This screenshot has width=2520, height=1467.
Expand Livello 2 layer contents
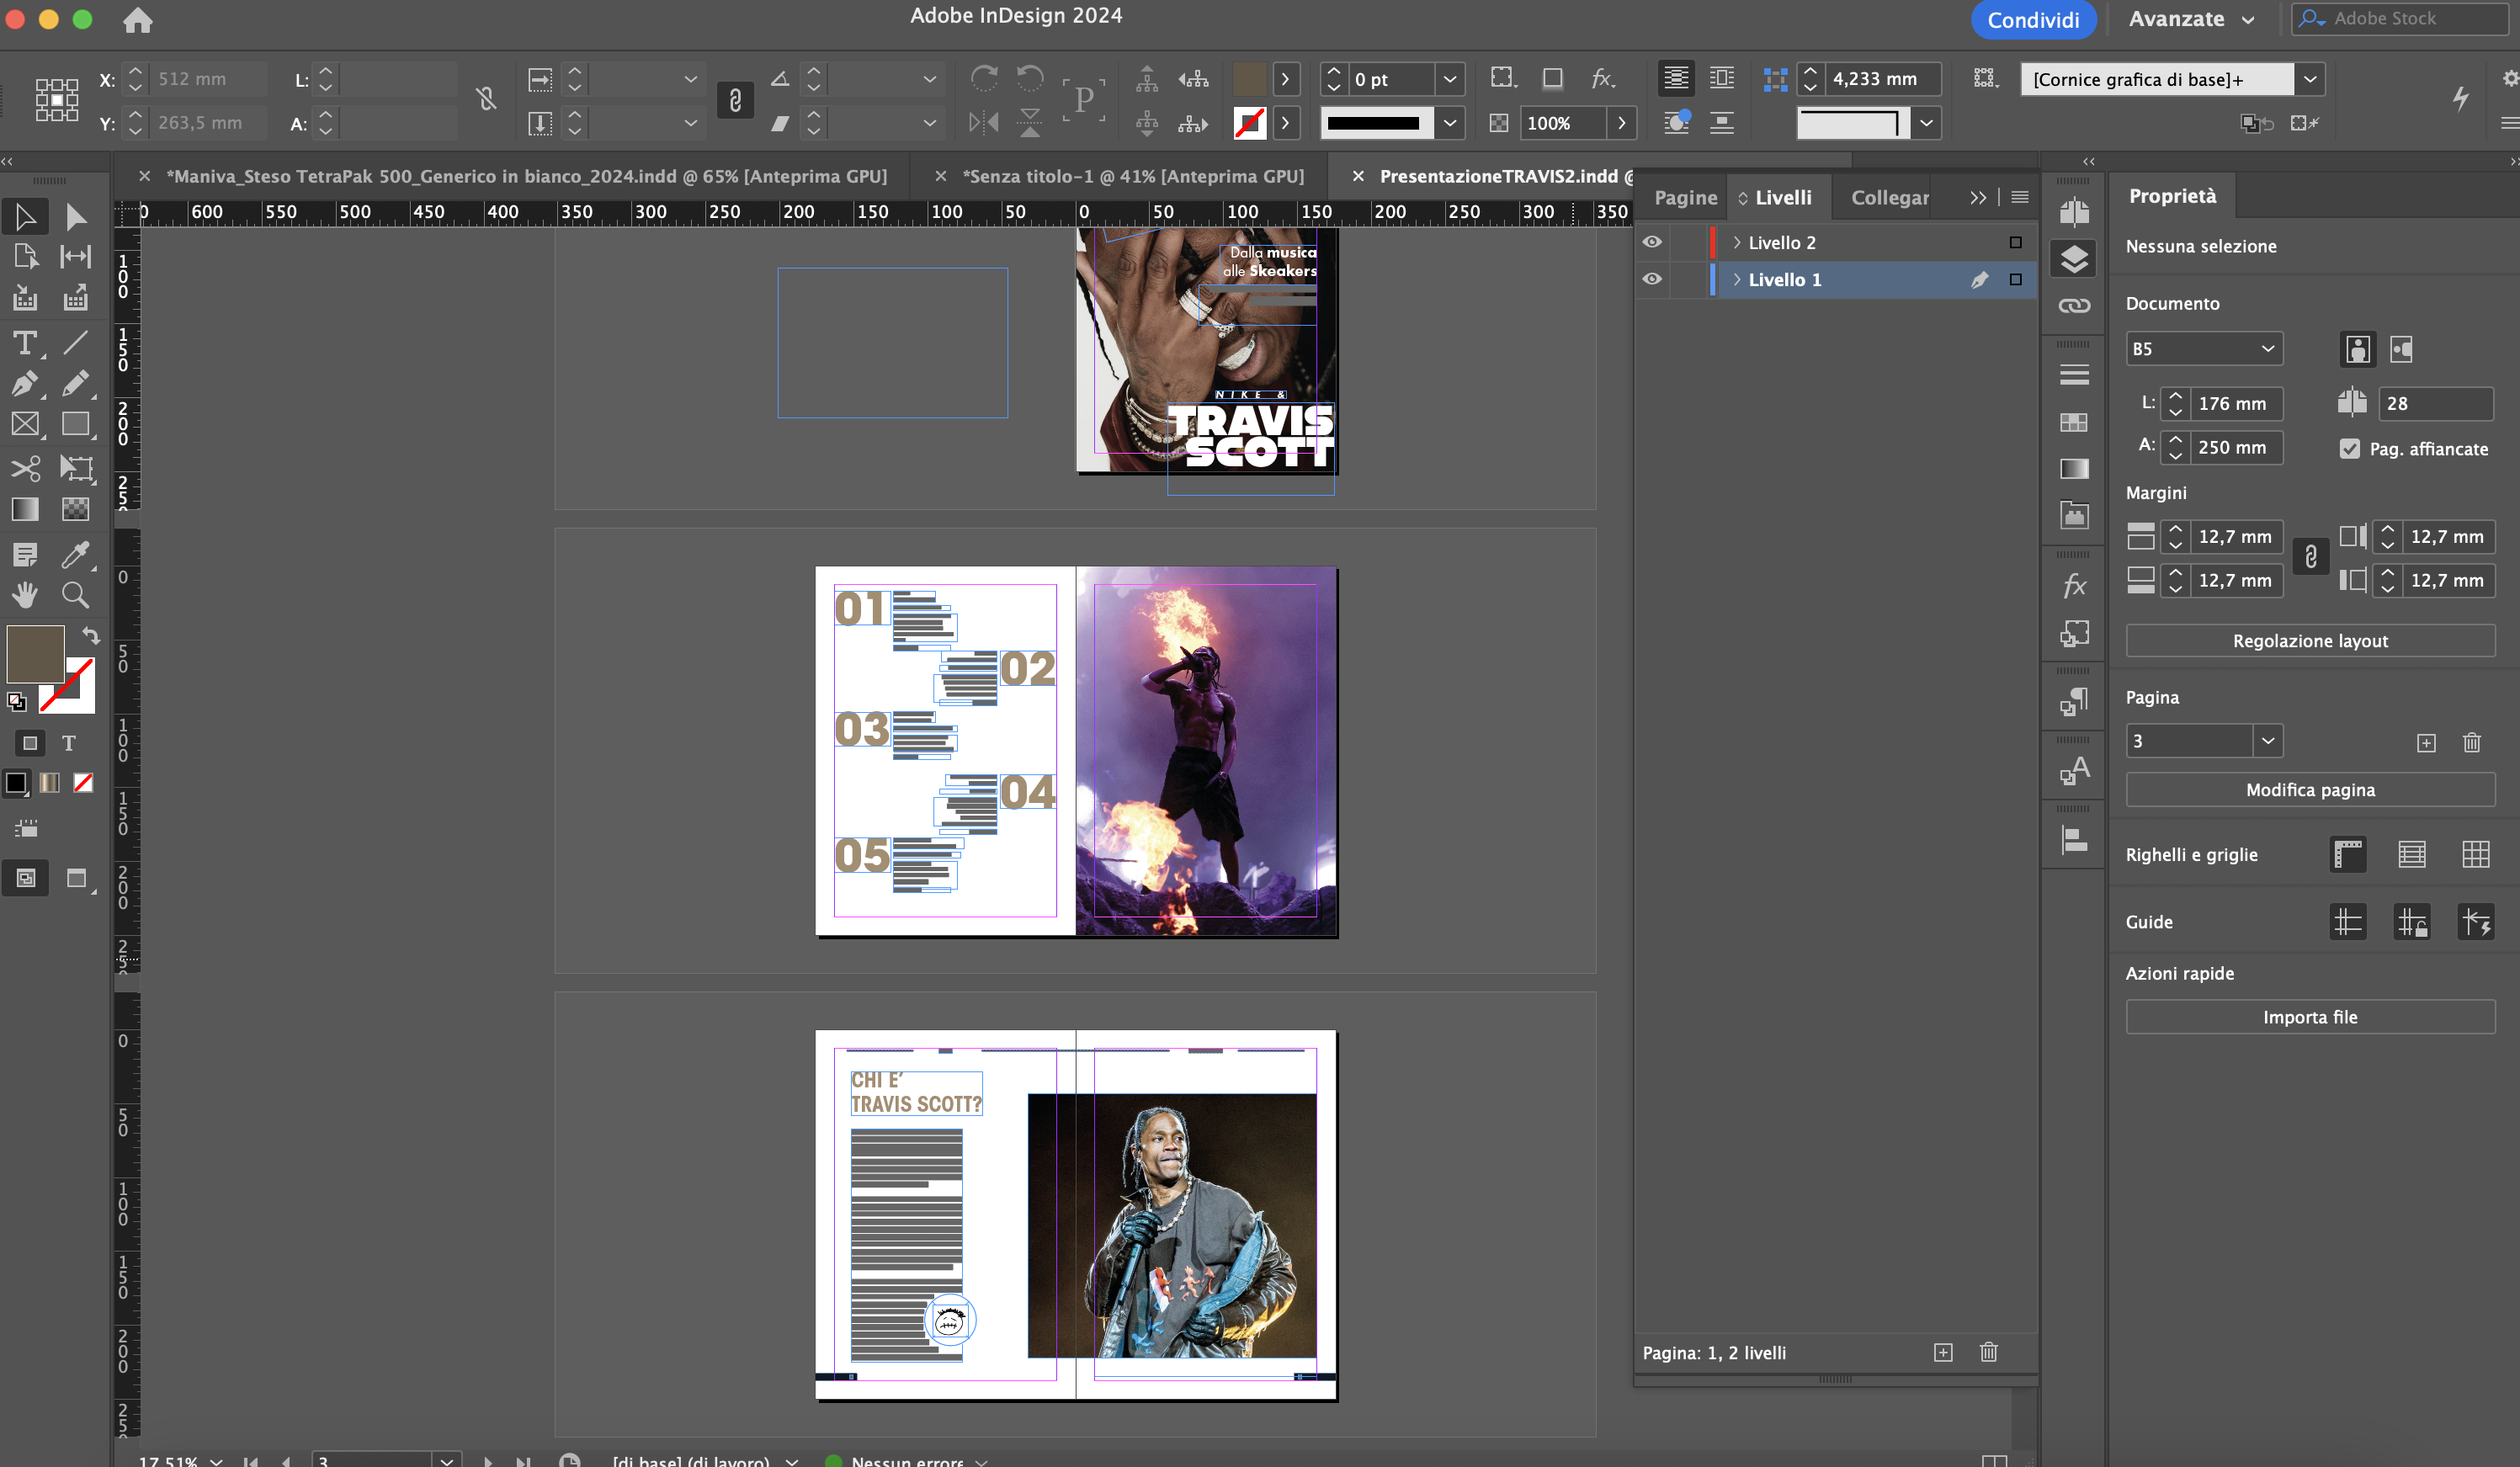tap(1737, 242)
